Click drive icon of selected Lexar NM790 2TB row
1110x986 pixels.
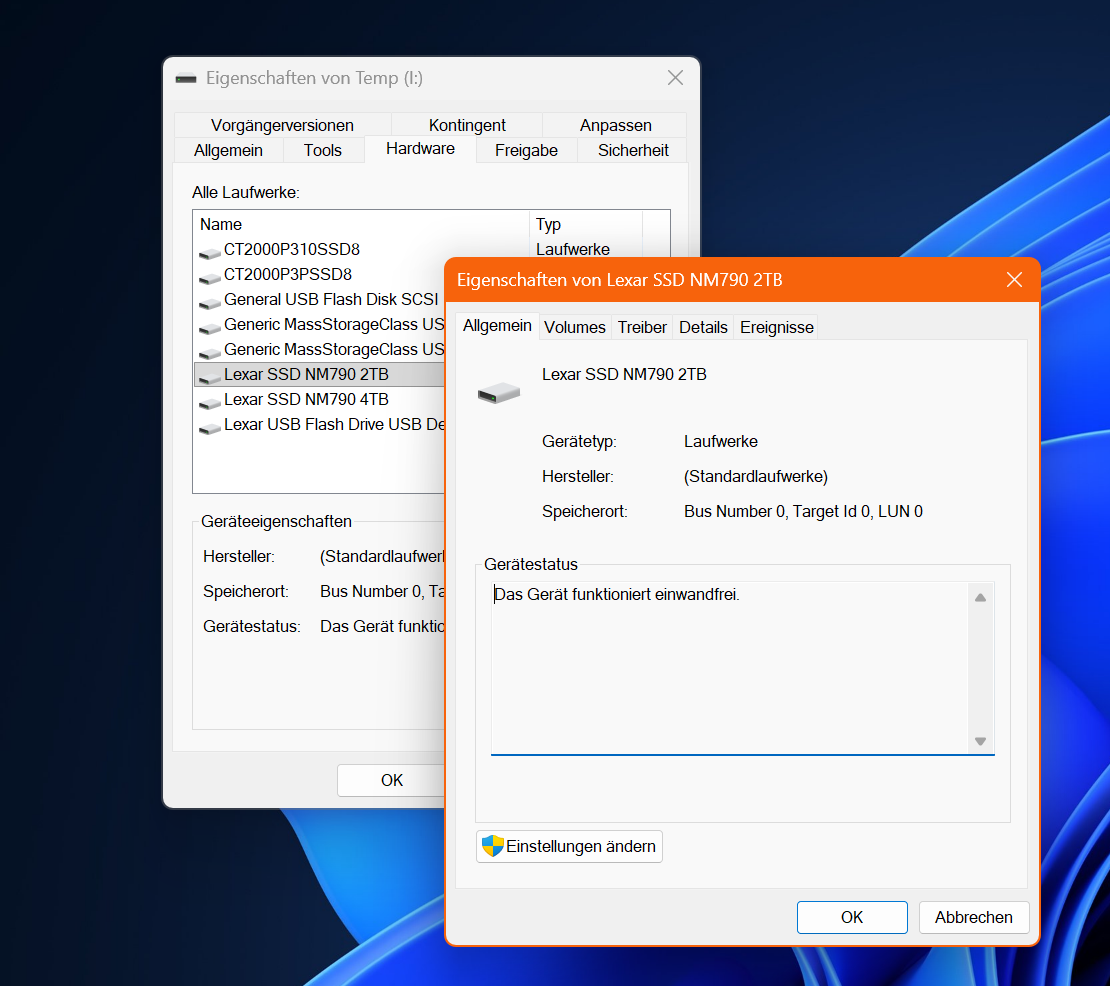click(x=210, y=377)
